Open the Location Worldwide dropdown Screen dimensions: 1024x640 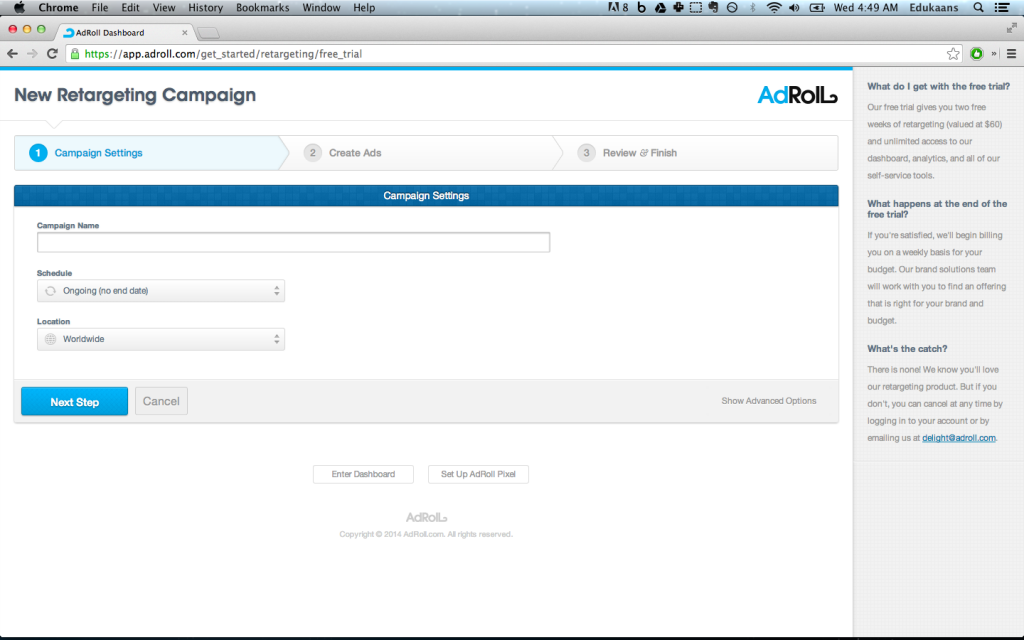pos(161,339)
